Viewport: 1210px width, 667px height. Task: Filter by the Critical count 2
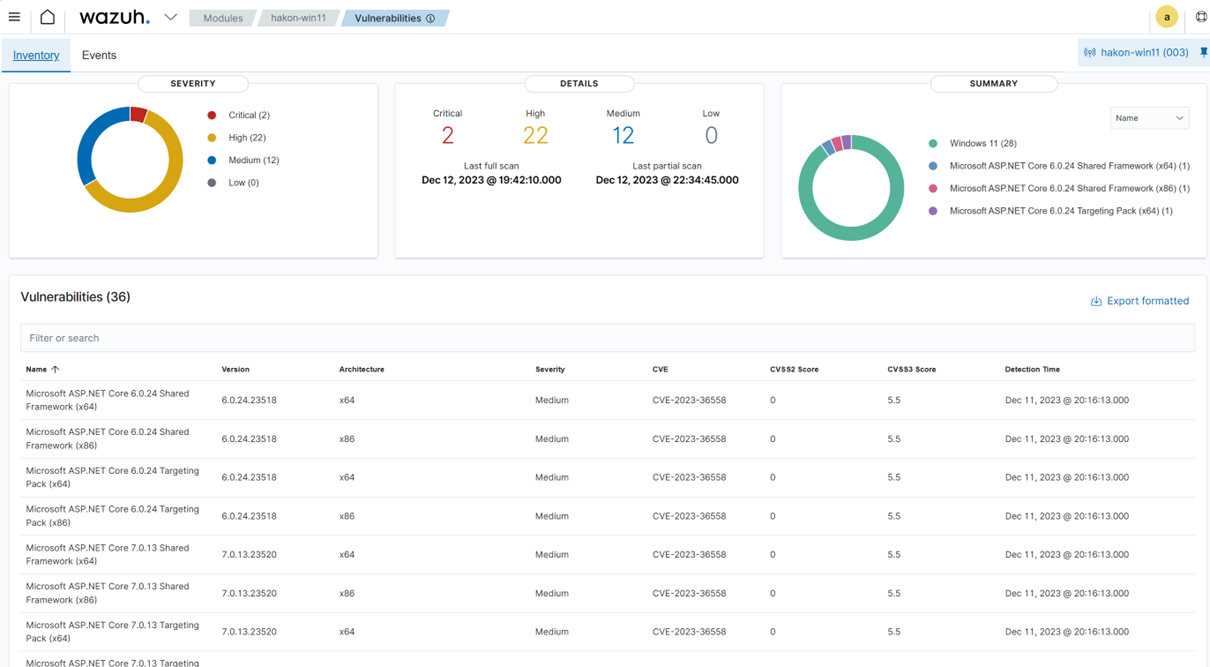pyautogui.click(x=447, y=135)
